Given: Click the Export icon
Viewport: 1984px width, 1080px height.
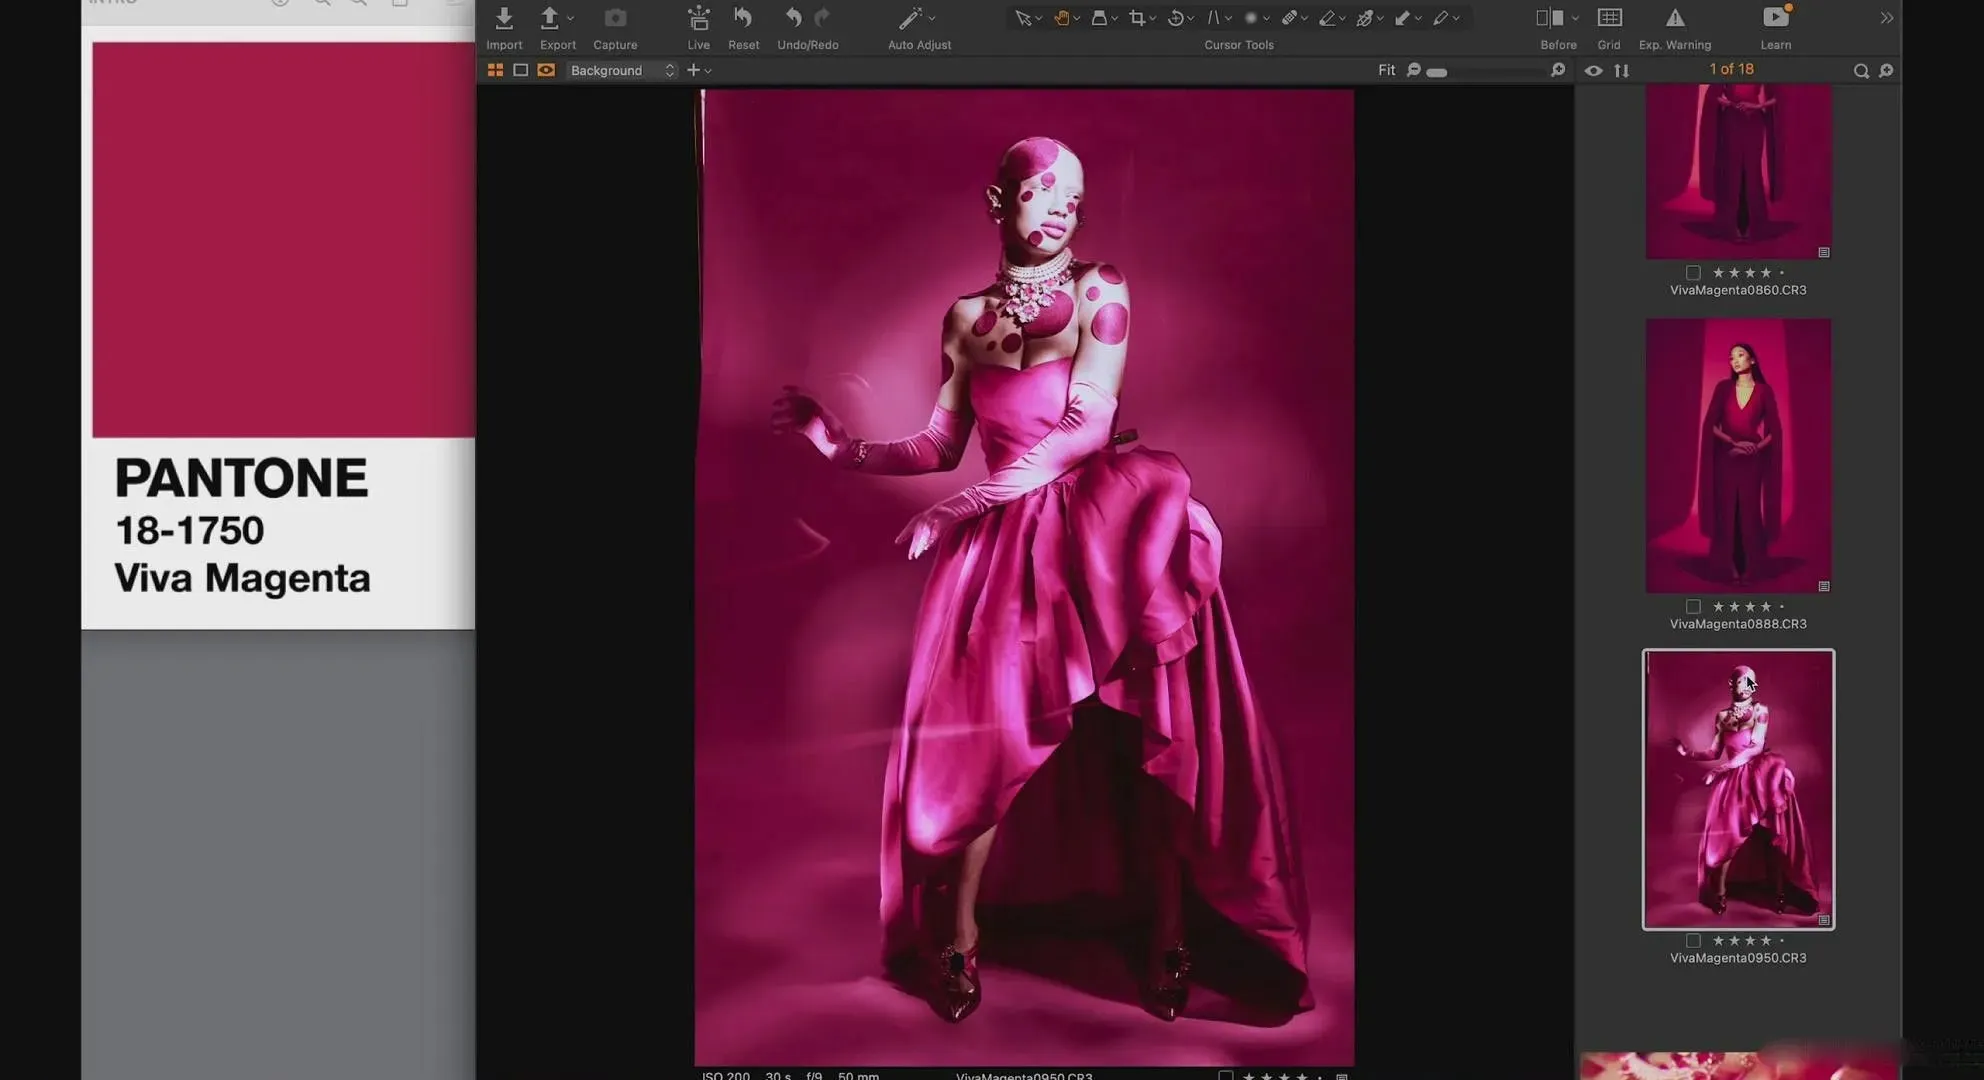Looking at the screenshot, I should point(549,18).
